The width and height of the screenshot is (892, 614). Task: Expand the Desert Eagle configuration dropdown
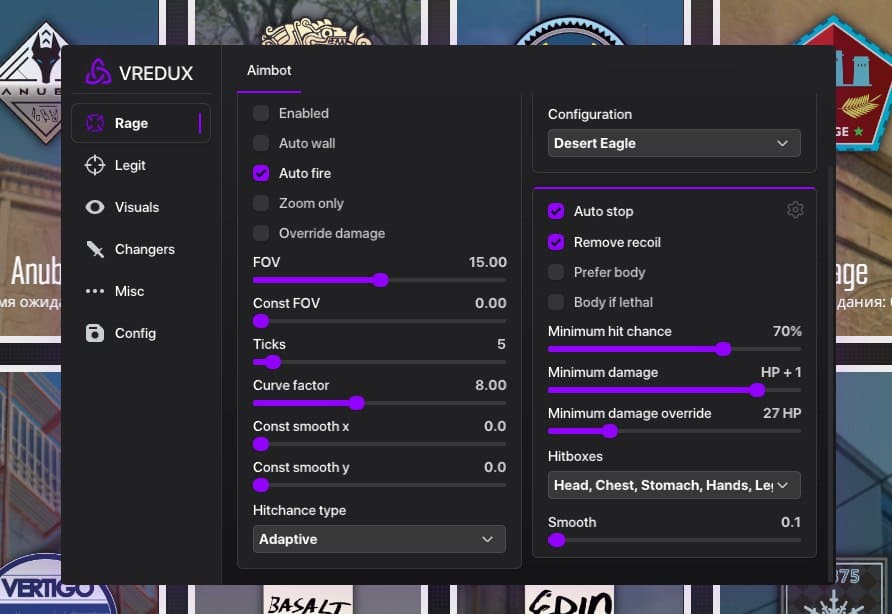(x=674, y=143)
